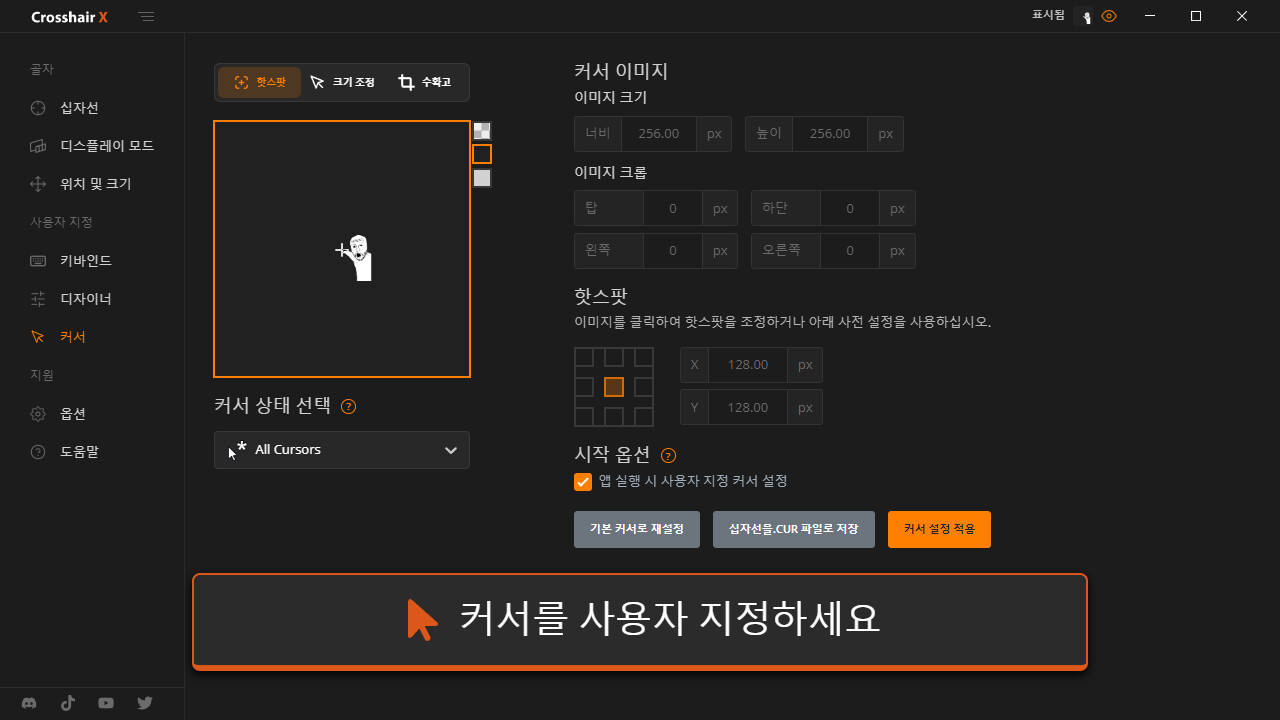Collapse sidebar using hamburger menu icon
This screenshot has width=1280, height=720.
click(147, 17)
